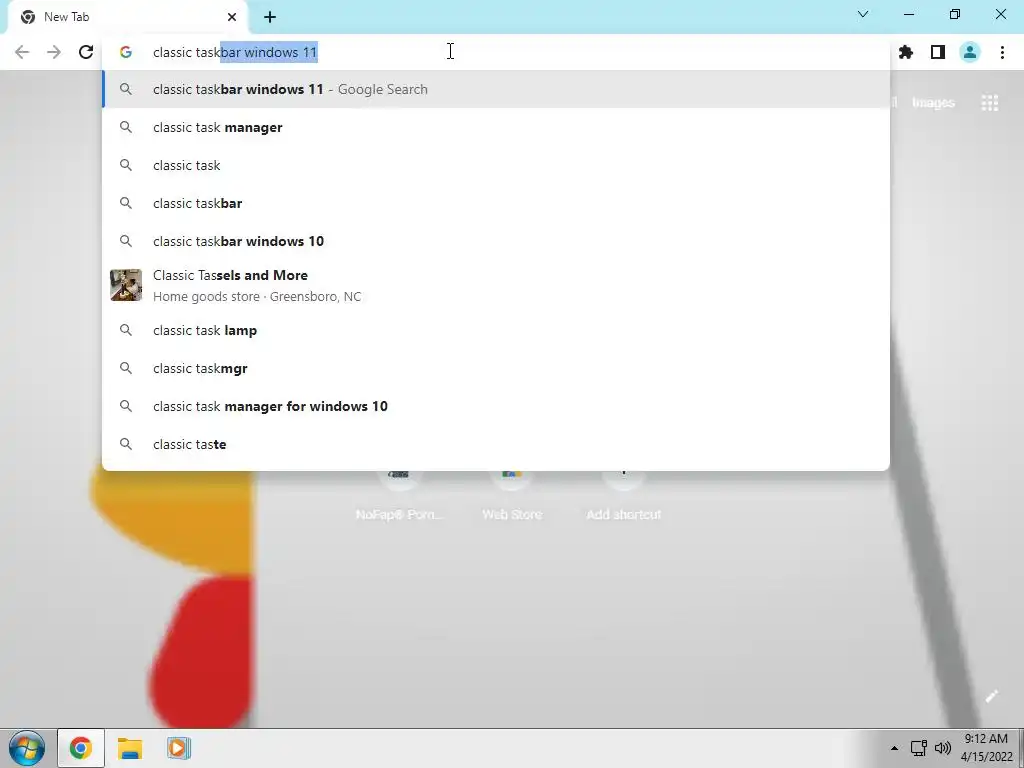Click the Google icon in address bar
This screenshot has height=768, width=1024.
tap(126, 52)
